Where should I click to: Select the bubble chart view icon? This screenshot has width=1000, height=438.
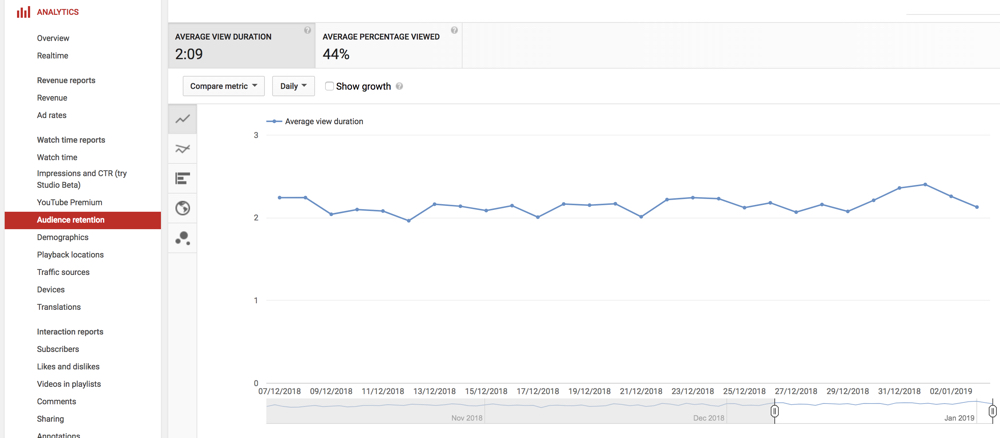tap(182, 238)
